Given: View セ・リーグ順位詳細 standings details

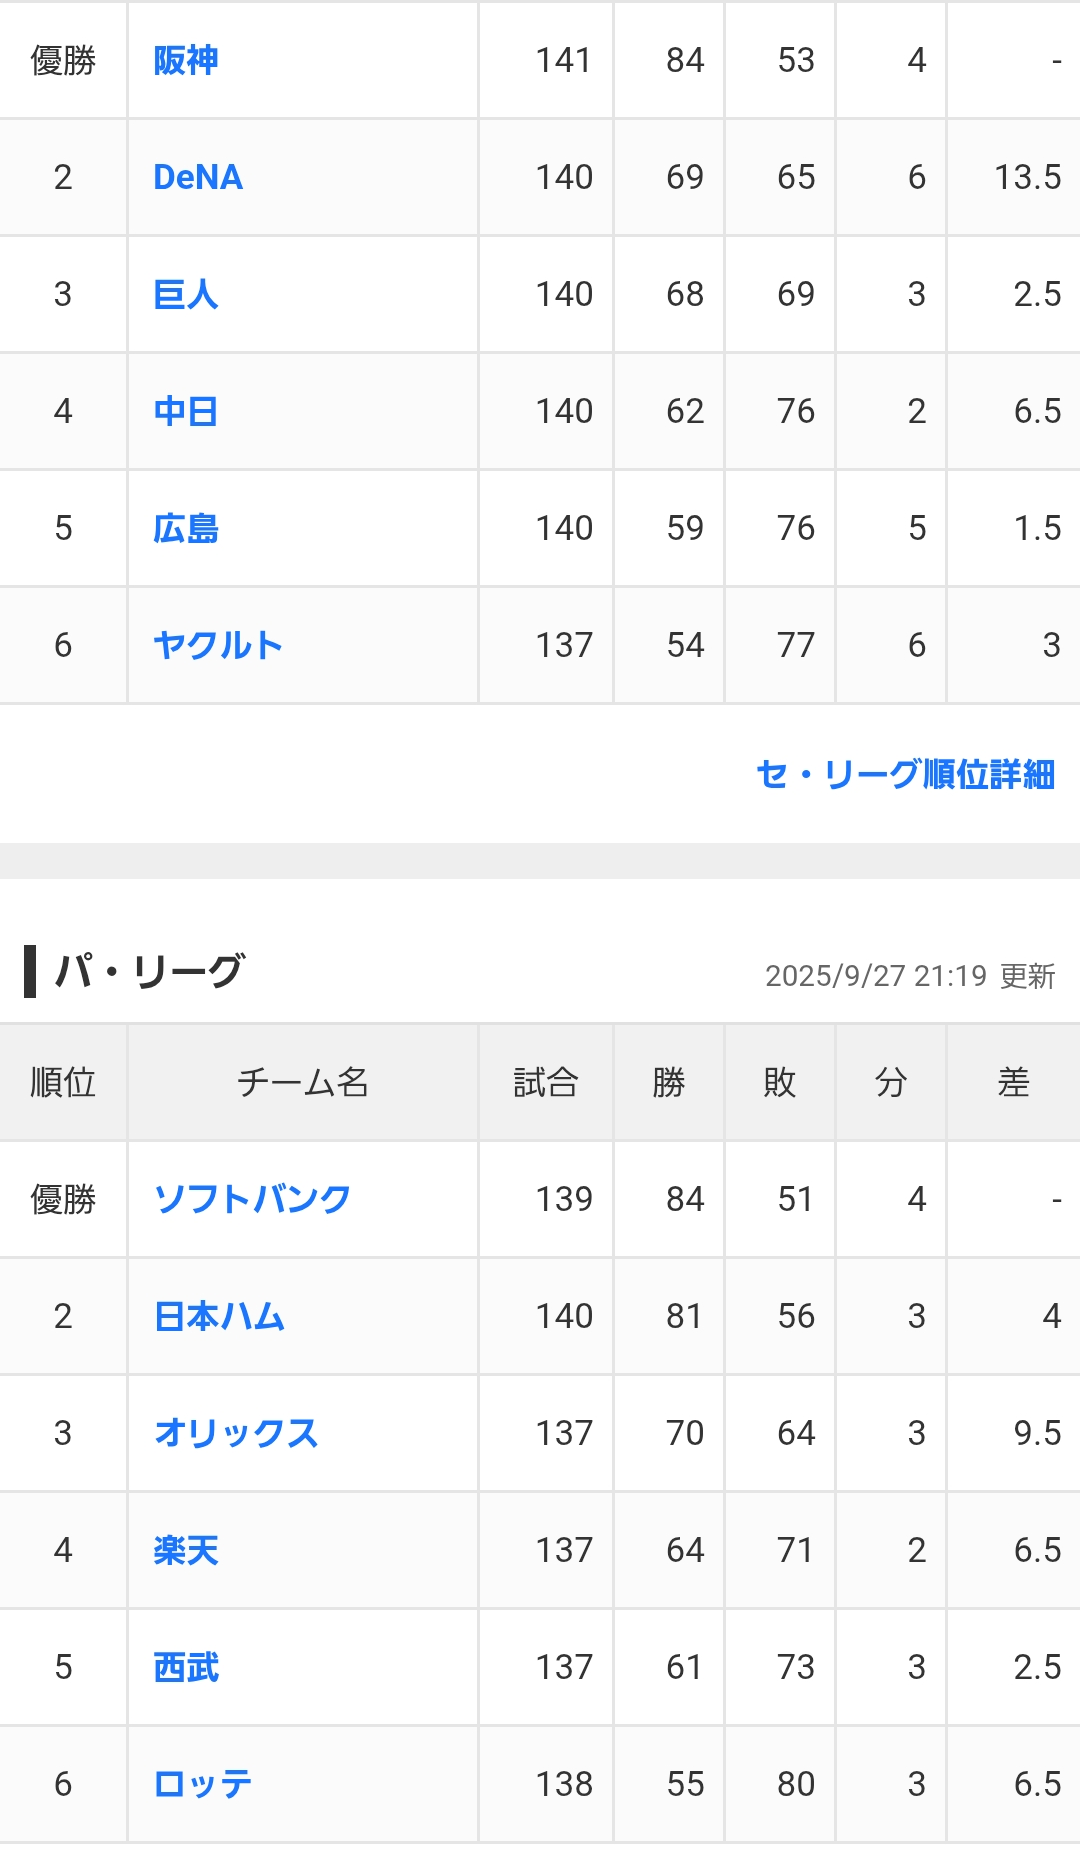Looking at the screenshot, I should click(x=905, y=774).
